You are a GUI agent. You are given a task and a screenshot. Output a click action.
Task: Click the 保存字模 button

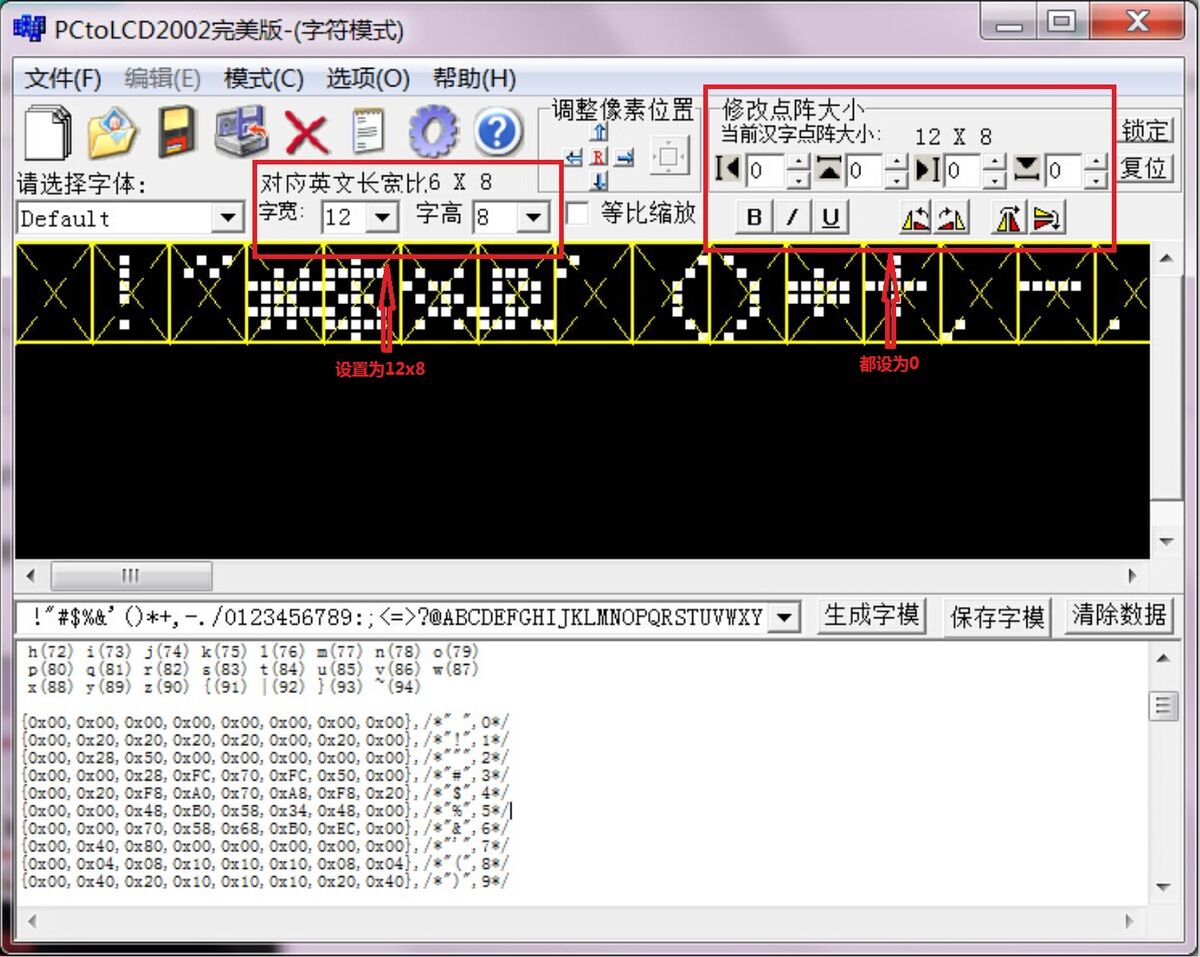[997, 617]
